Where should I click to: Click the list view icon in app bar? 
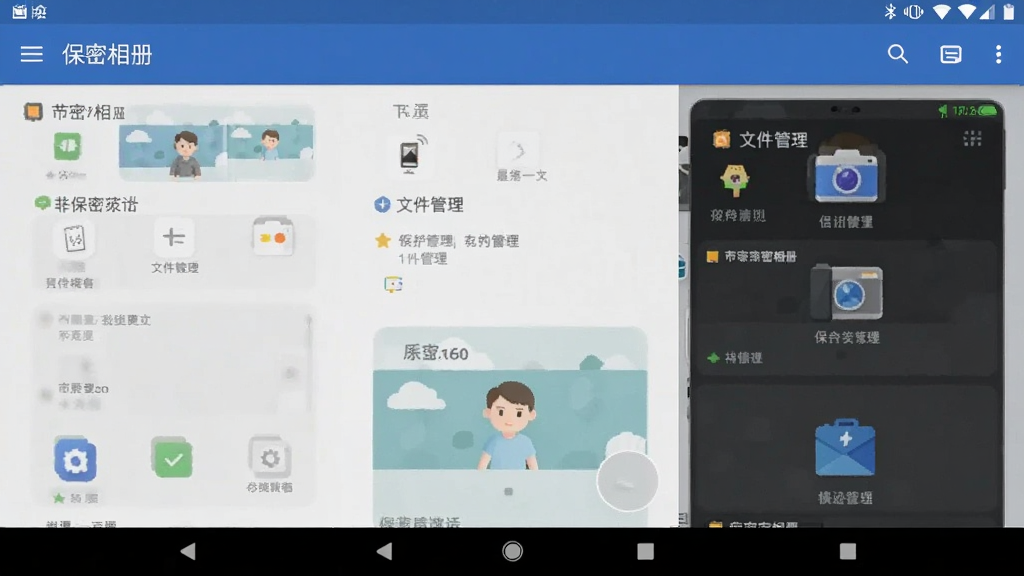click(950, 54)
